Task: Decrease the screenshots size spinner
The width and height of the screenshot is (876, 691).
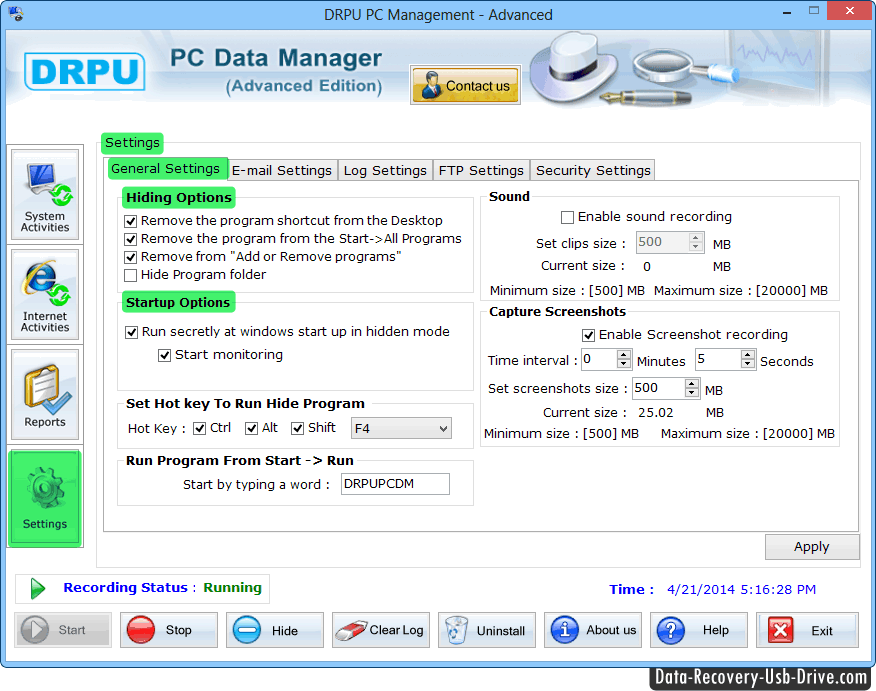Action: [x=692, y=393]
